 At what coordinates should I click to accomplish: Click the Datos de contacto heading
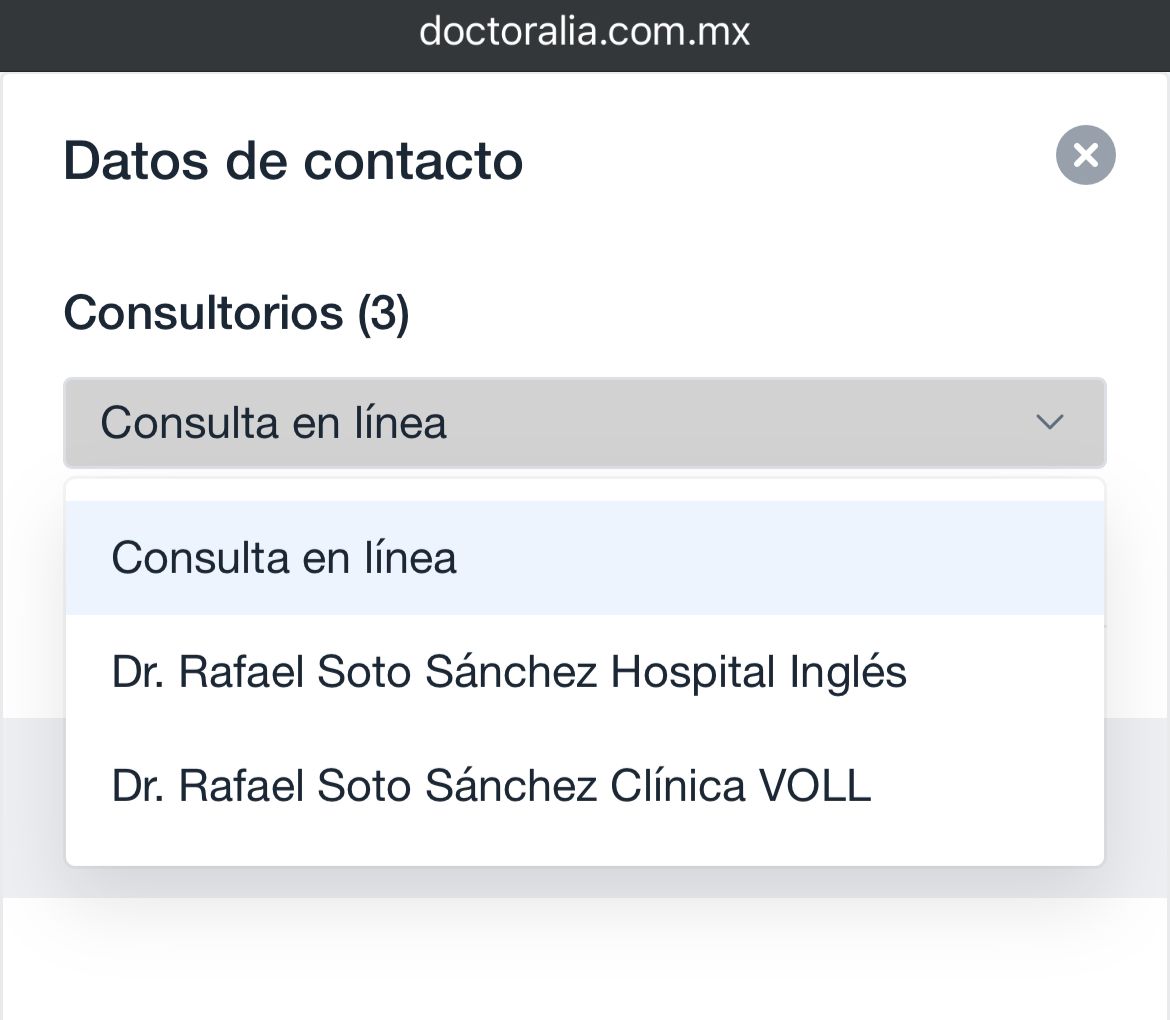tap(293, 161)
